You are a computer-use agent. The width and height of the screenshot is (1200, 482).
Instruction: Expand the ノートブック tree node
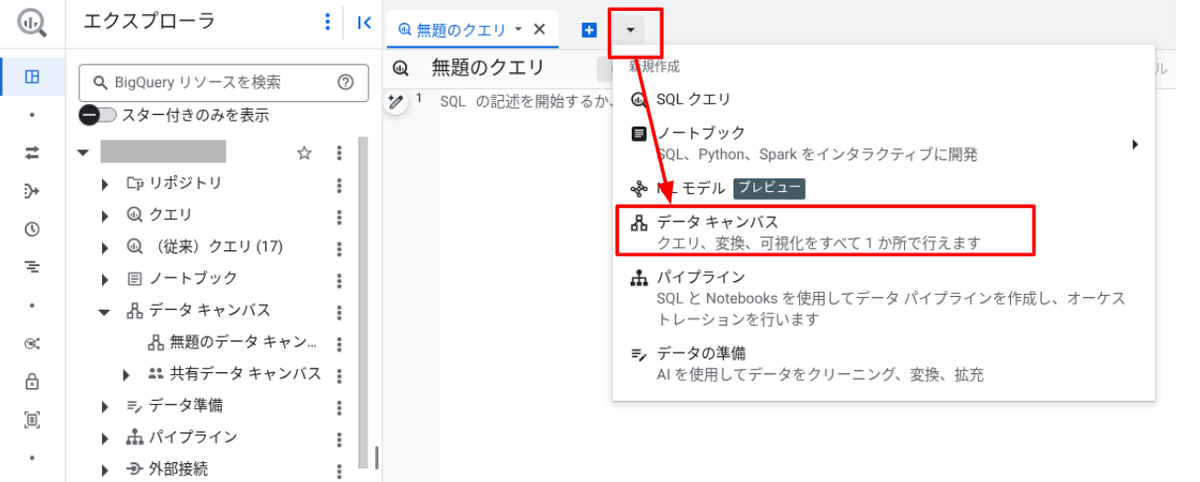[x=106, y=279]
